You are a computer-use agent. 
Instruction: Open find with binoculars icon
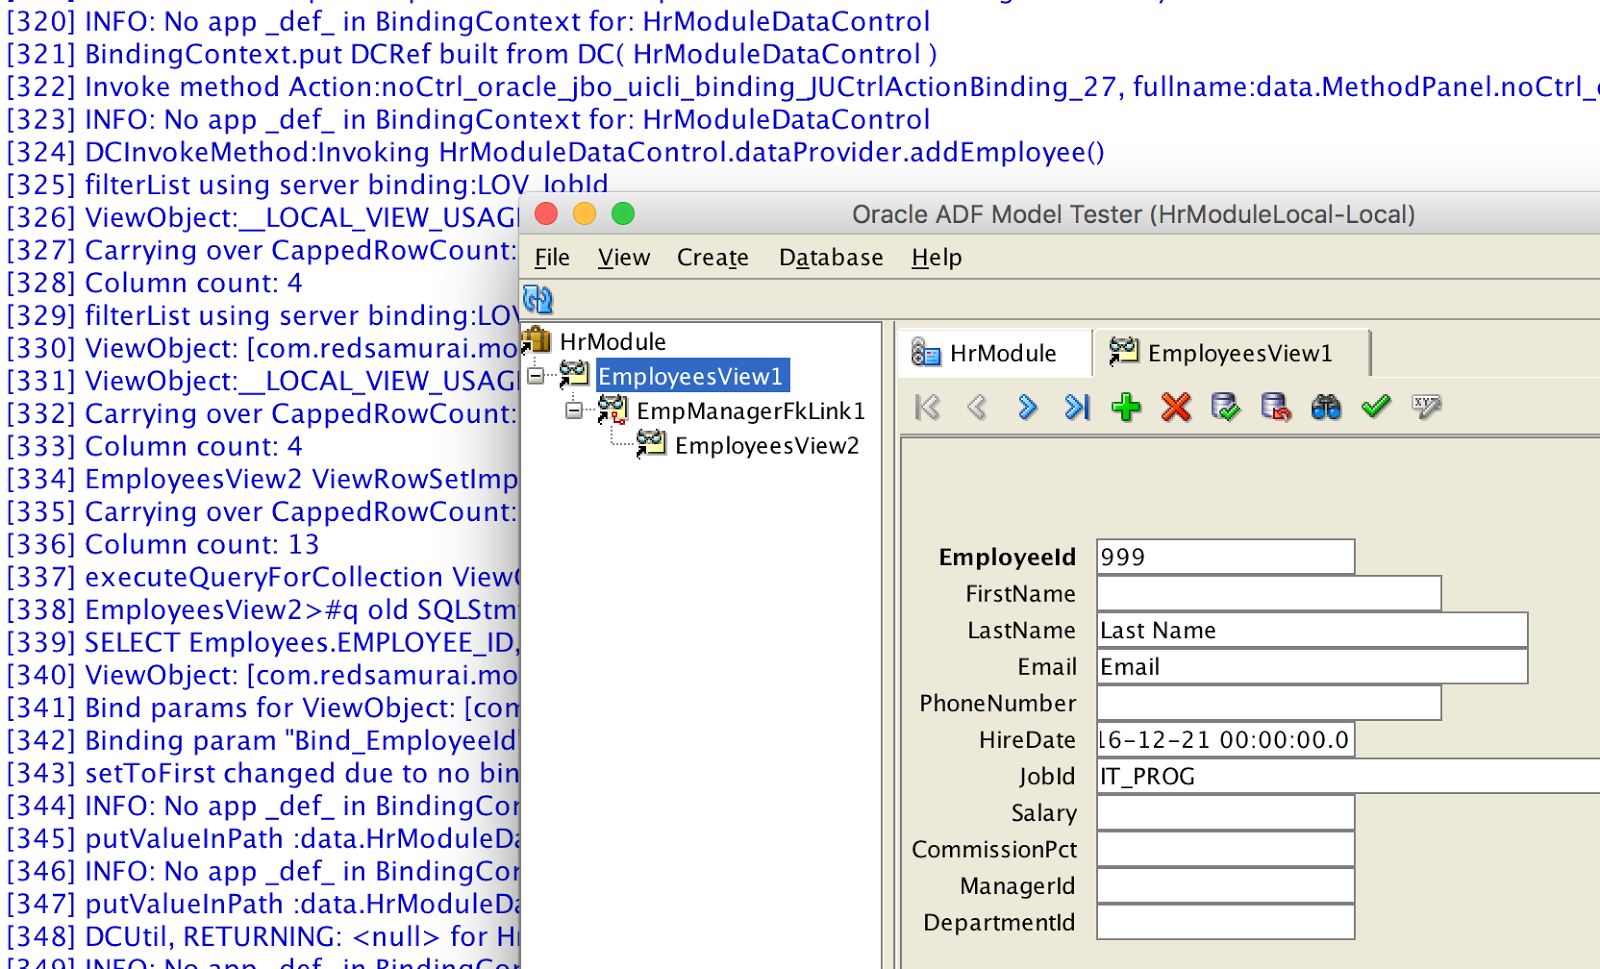[1326, 407]
